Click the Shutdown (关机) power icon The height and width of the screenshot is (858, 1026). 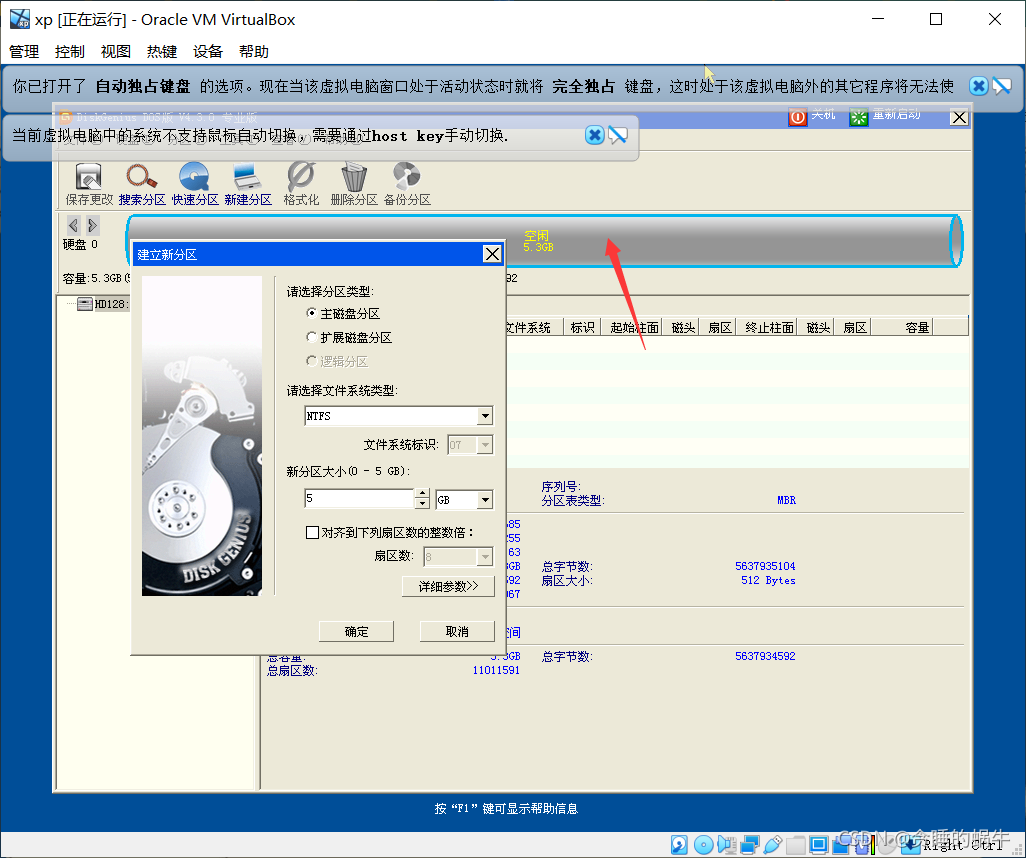click(798, 116)
